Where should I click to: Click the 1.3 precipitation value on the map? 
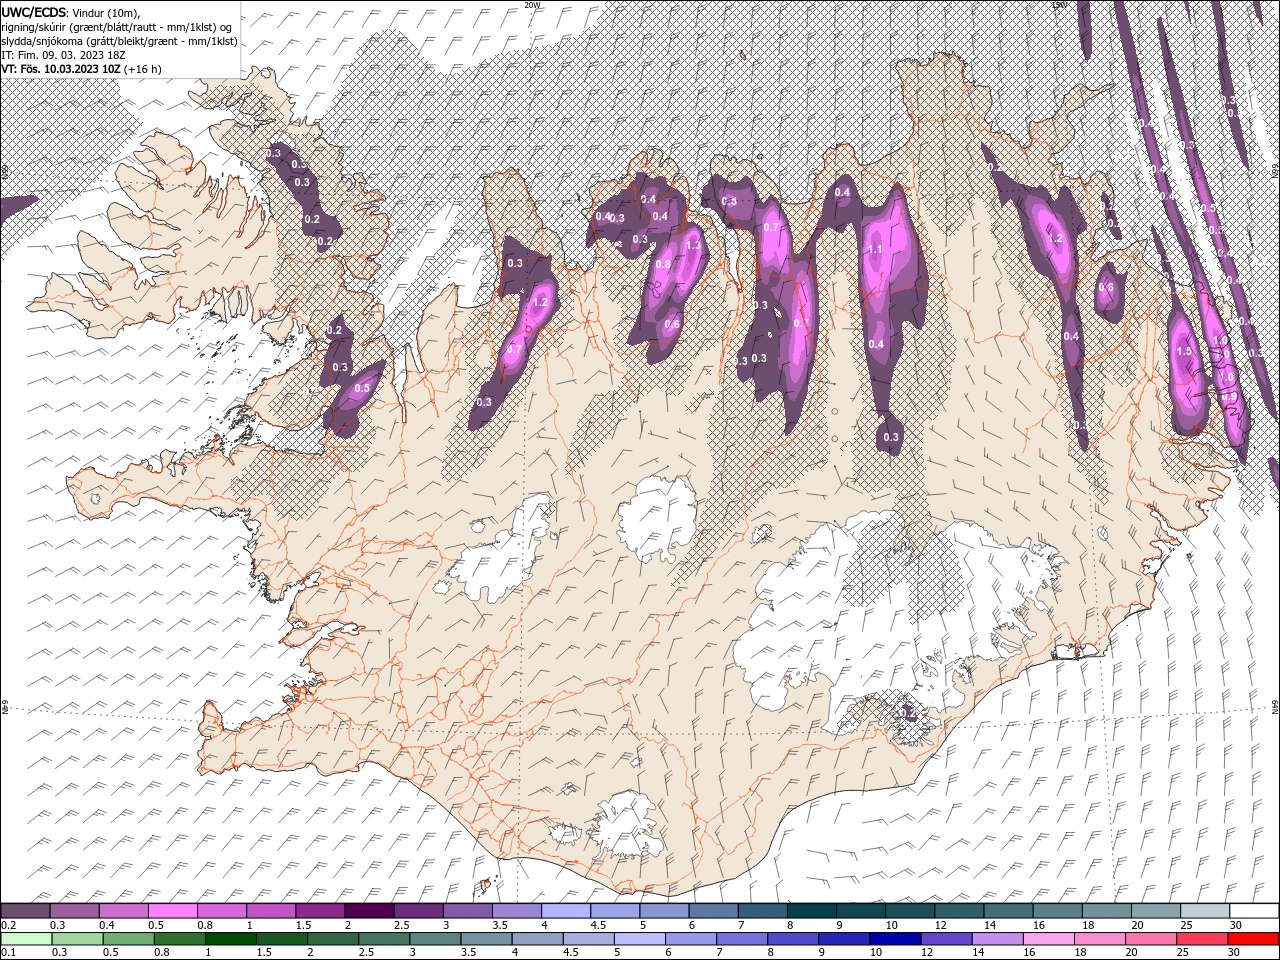[x=693, y=245]
